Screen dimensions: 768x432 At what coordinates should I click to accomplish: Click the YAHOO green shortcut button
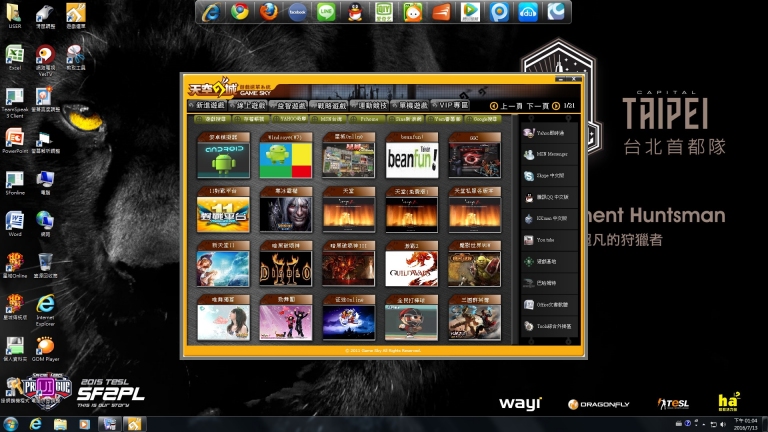click(x=290, y=119)
